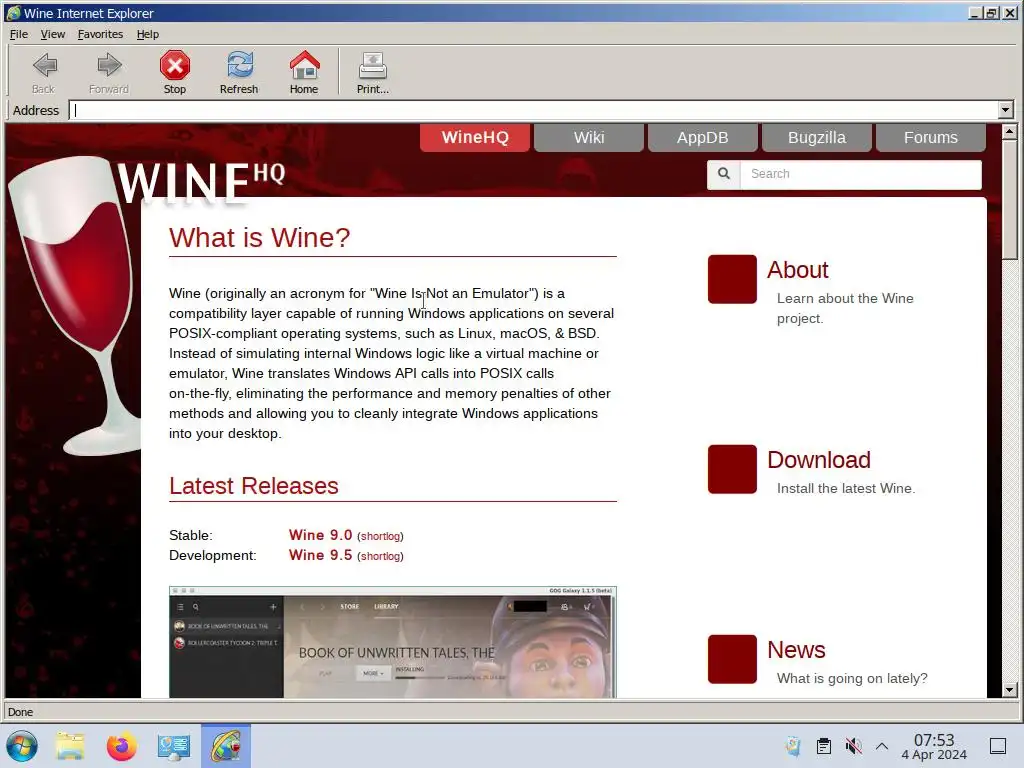Click the About red square icon
The height and width of the screenshot is (768, 1024).
click(732, 279)
